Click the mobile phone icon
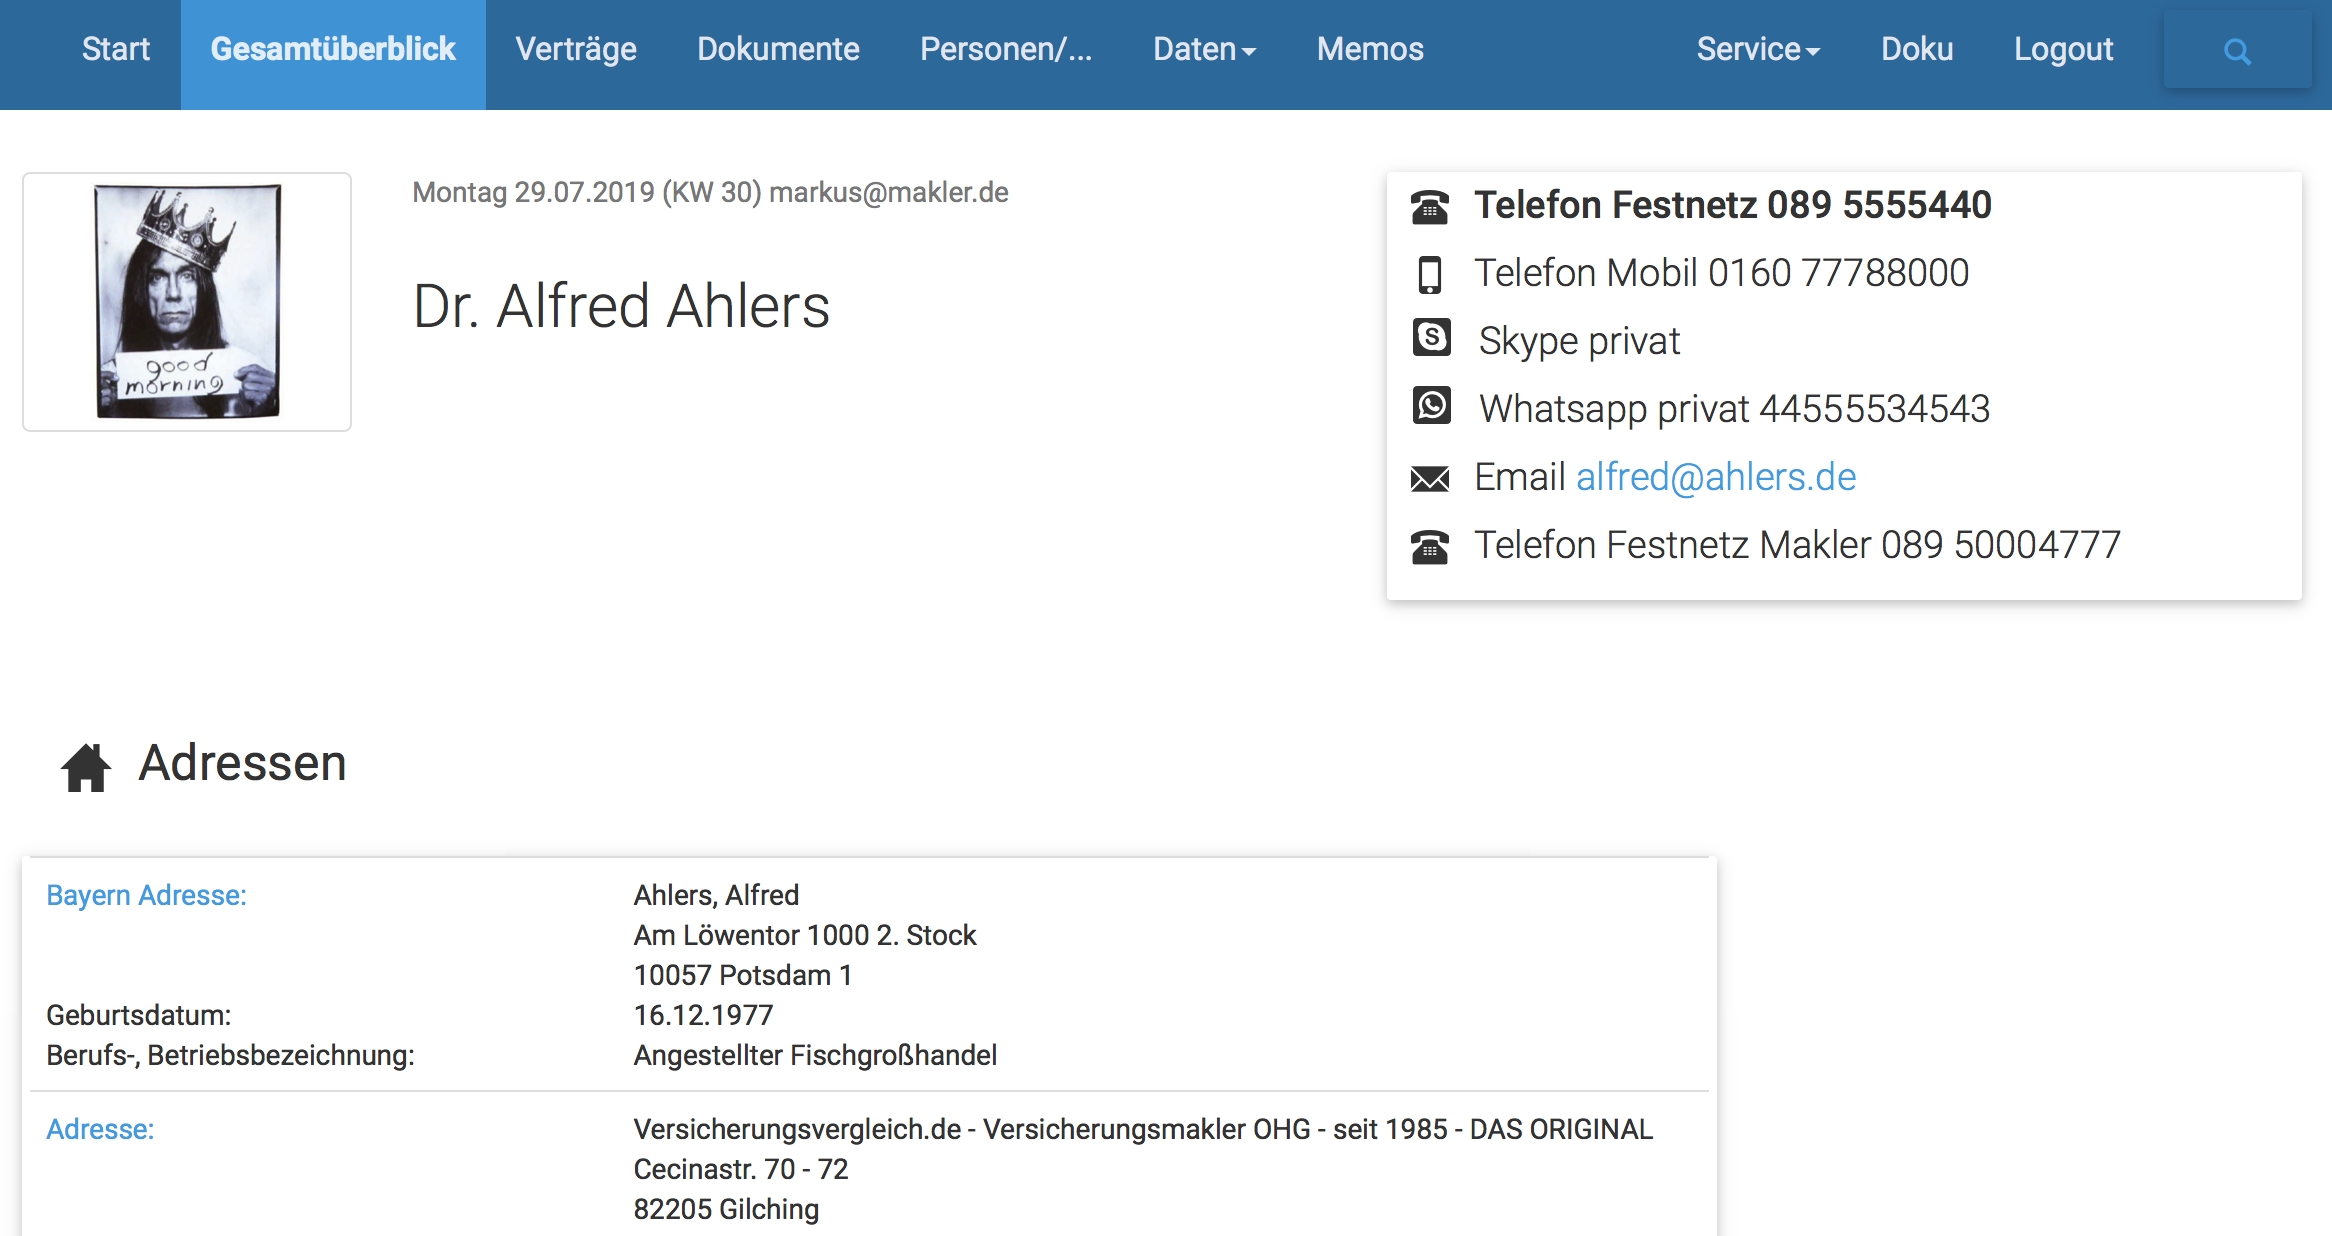The image size is (2332, 1236). click(1430, 274)
